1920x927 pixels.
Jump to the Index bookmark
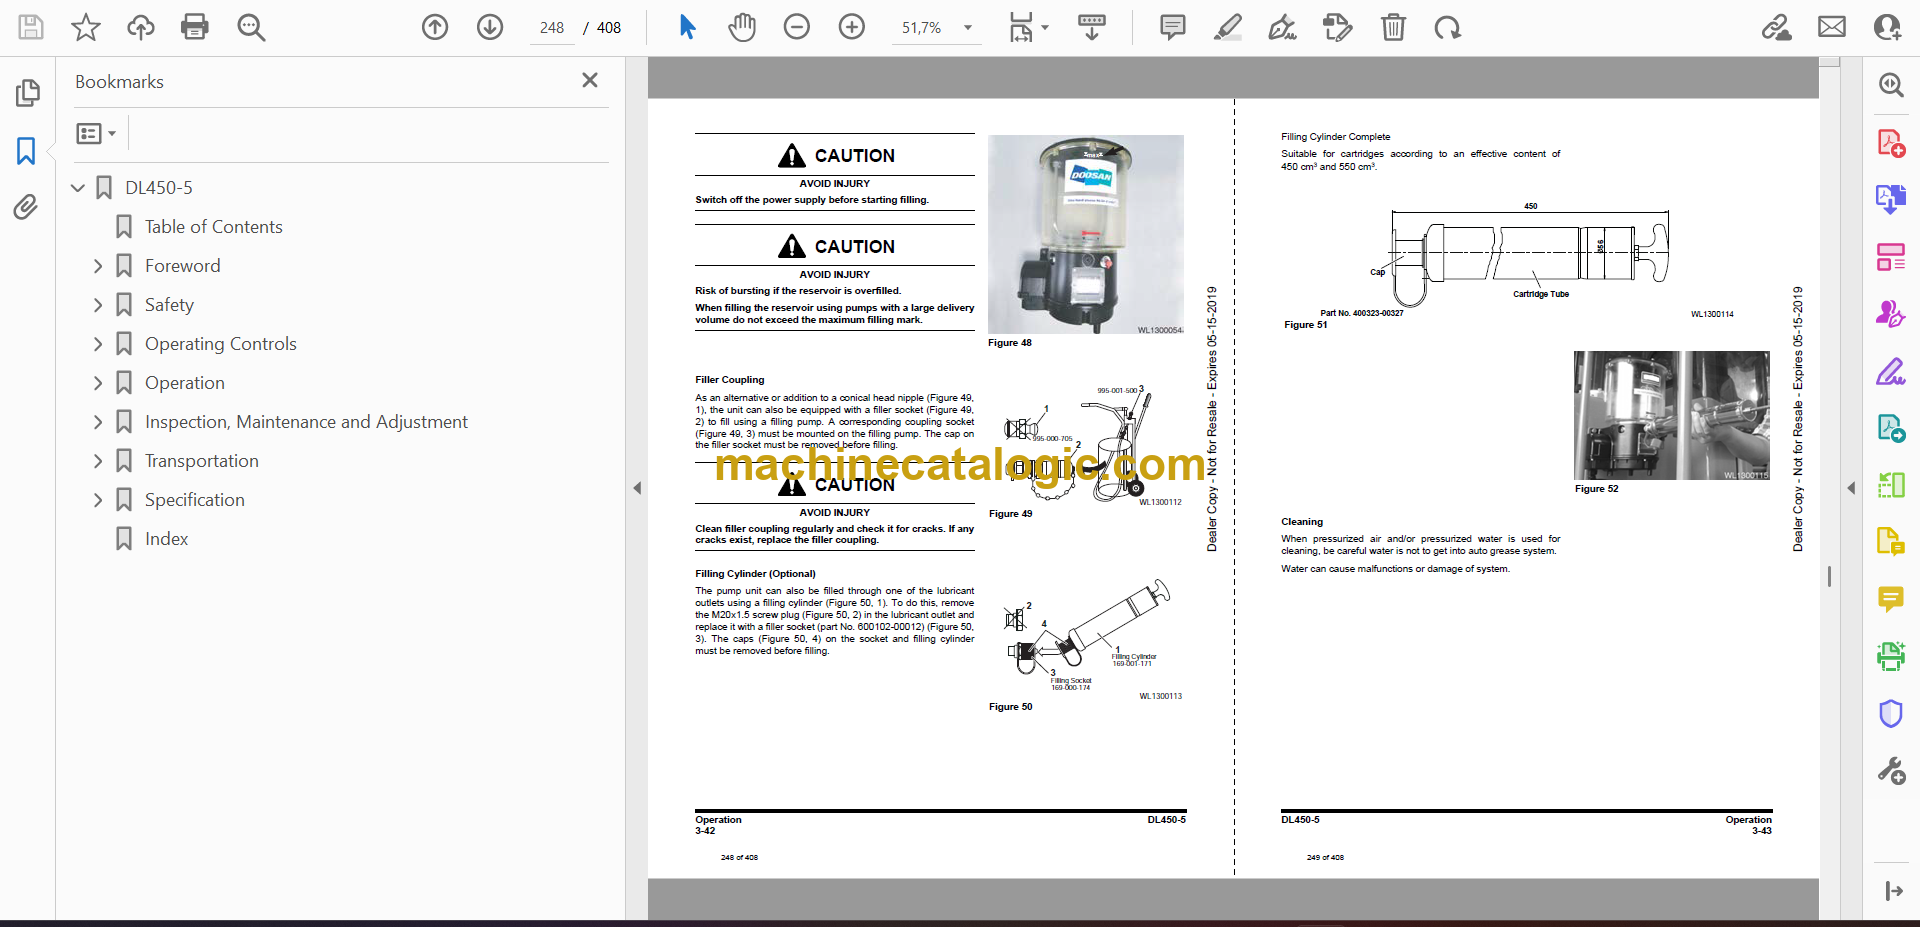[166, 539]
